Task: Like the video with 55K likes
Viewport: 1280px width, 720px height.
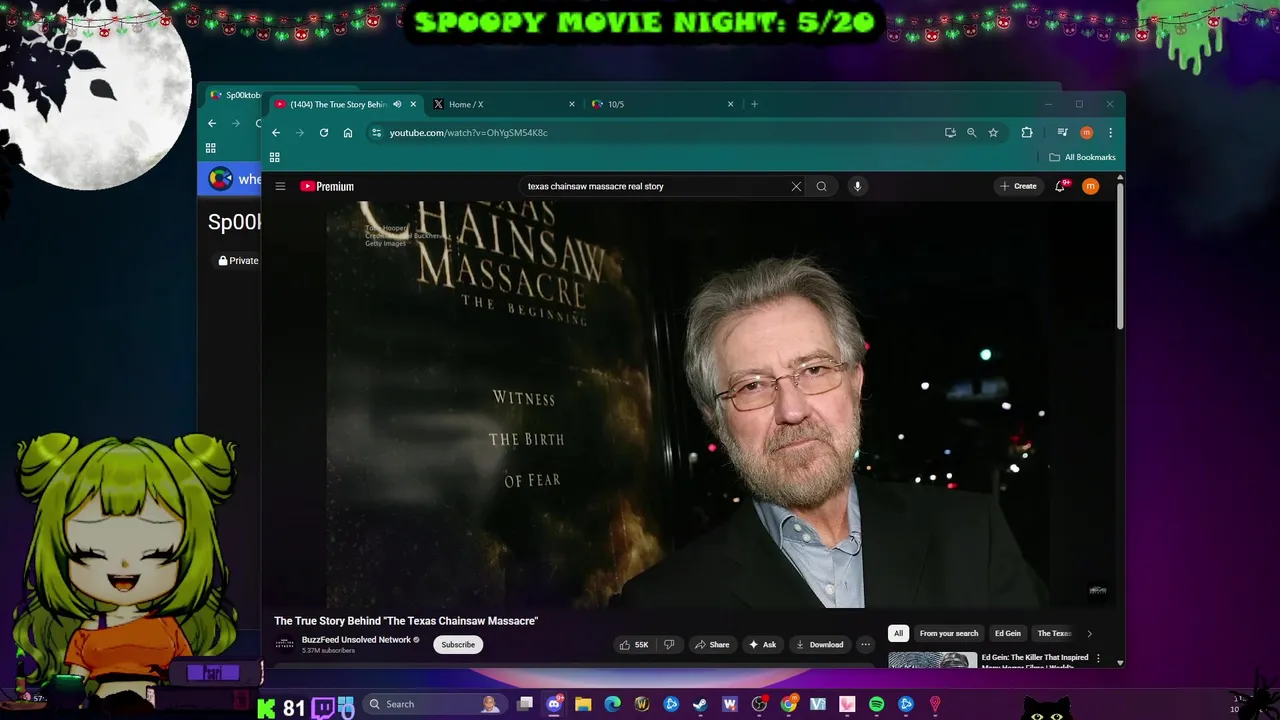Action: click(x=634, y=645)
